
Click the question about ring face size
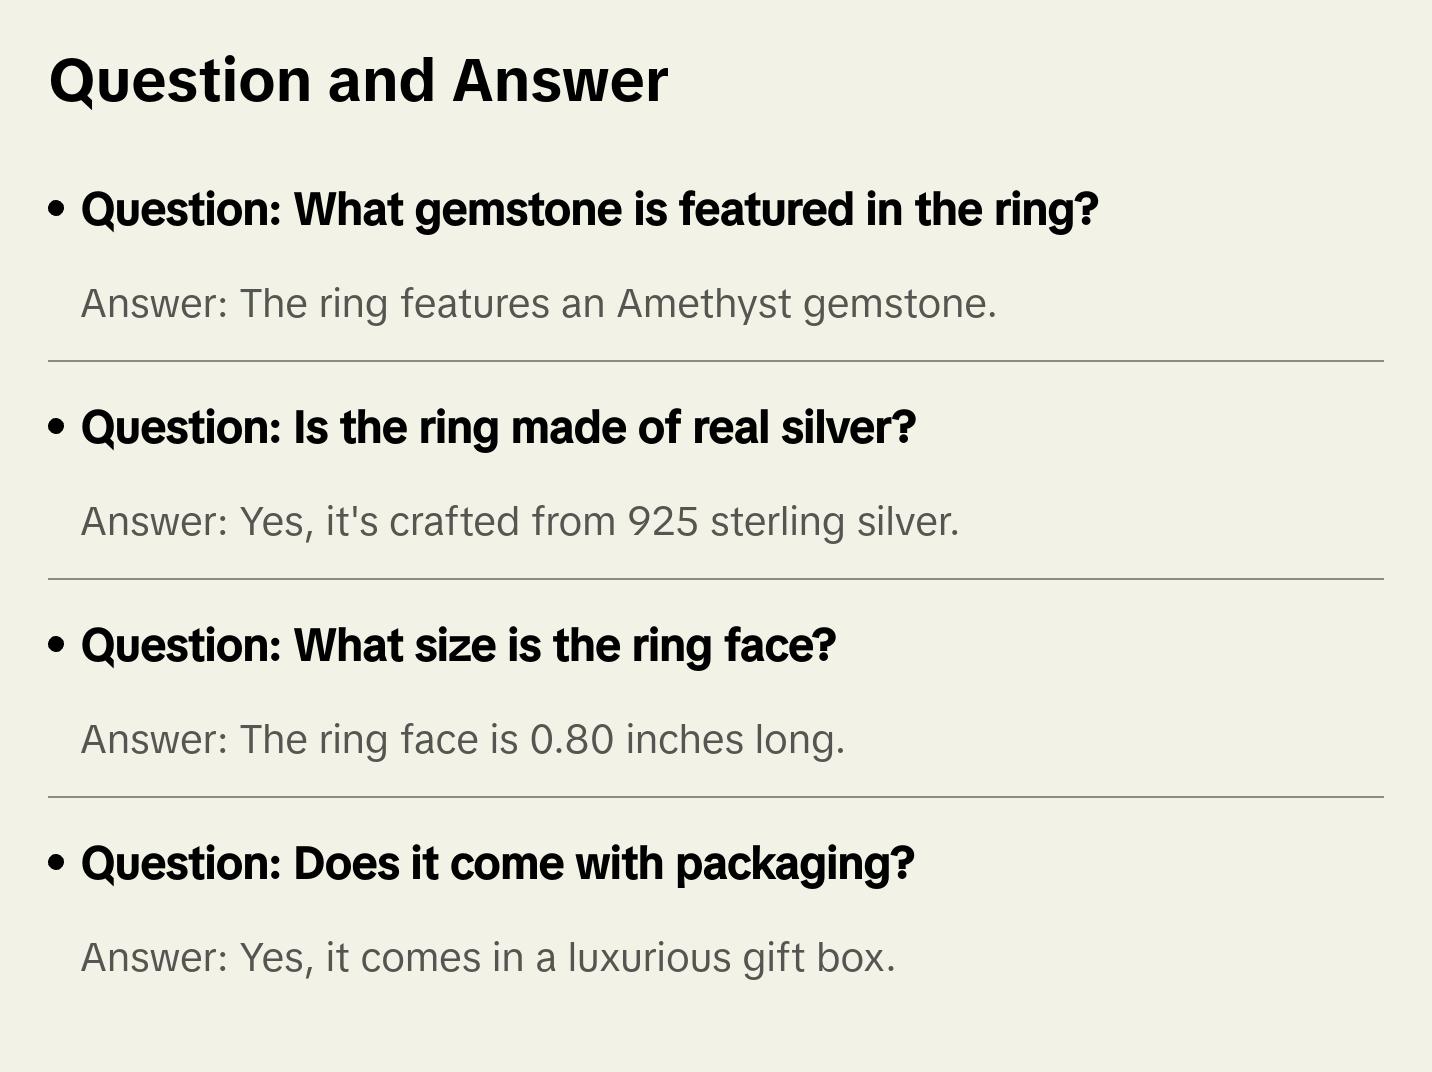tap(458, 646)
